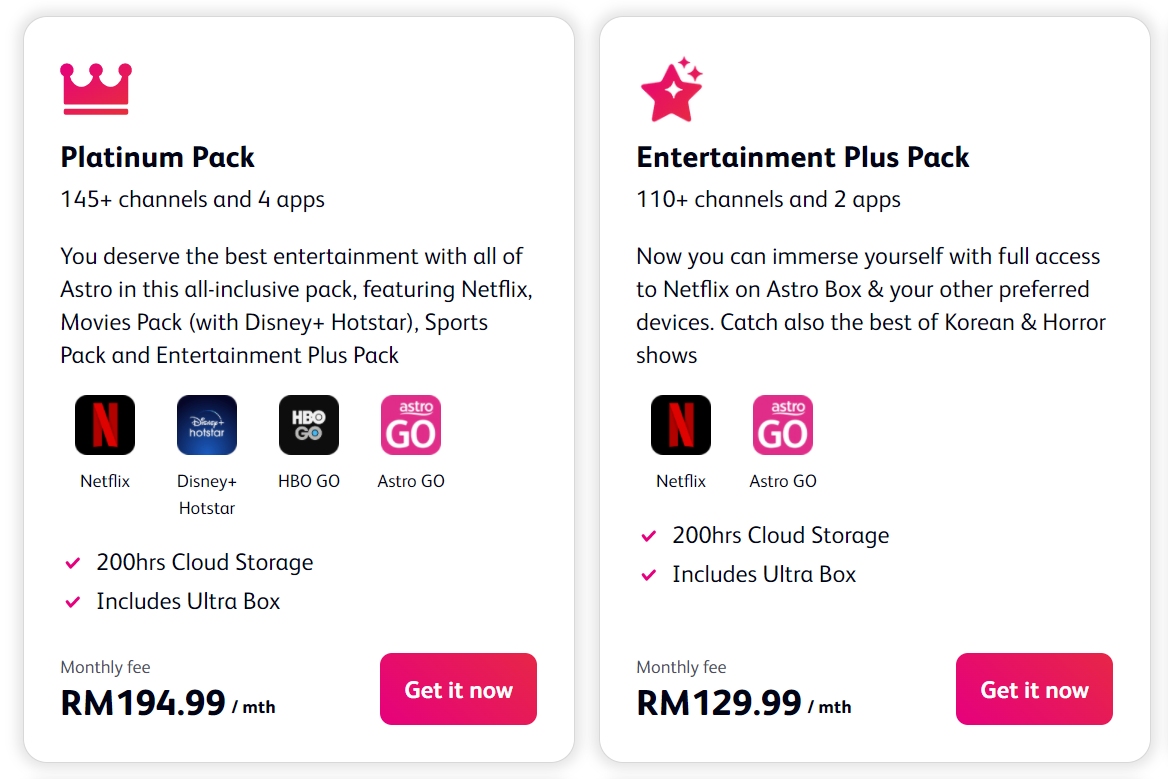Select the Astro GO icon in Entertainment Plus Pack
This screenshot has width=1168, height=779.
pos(782,424)
